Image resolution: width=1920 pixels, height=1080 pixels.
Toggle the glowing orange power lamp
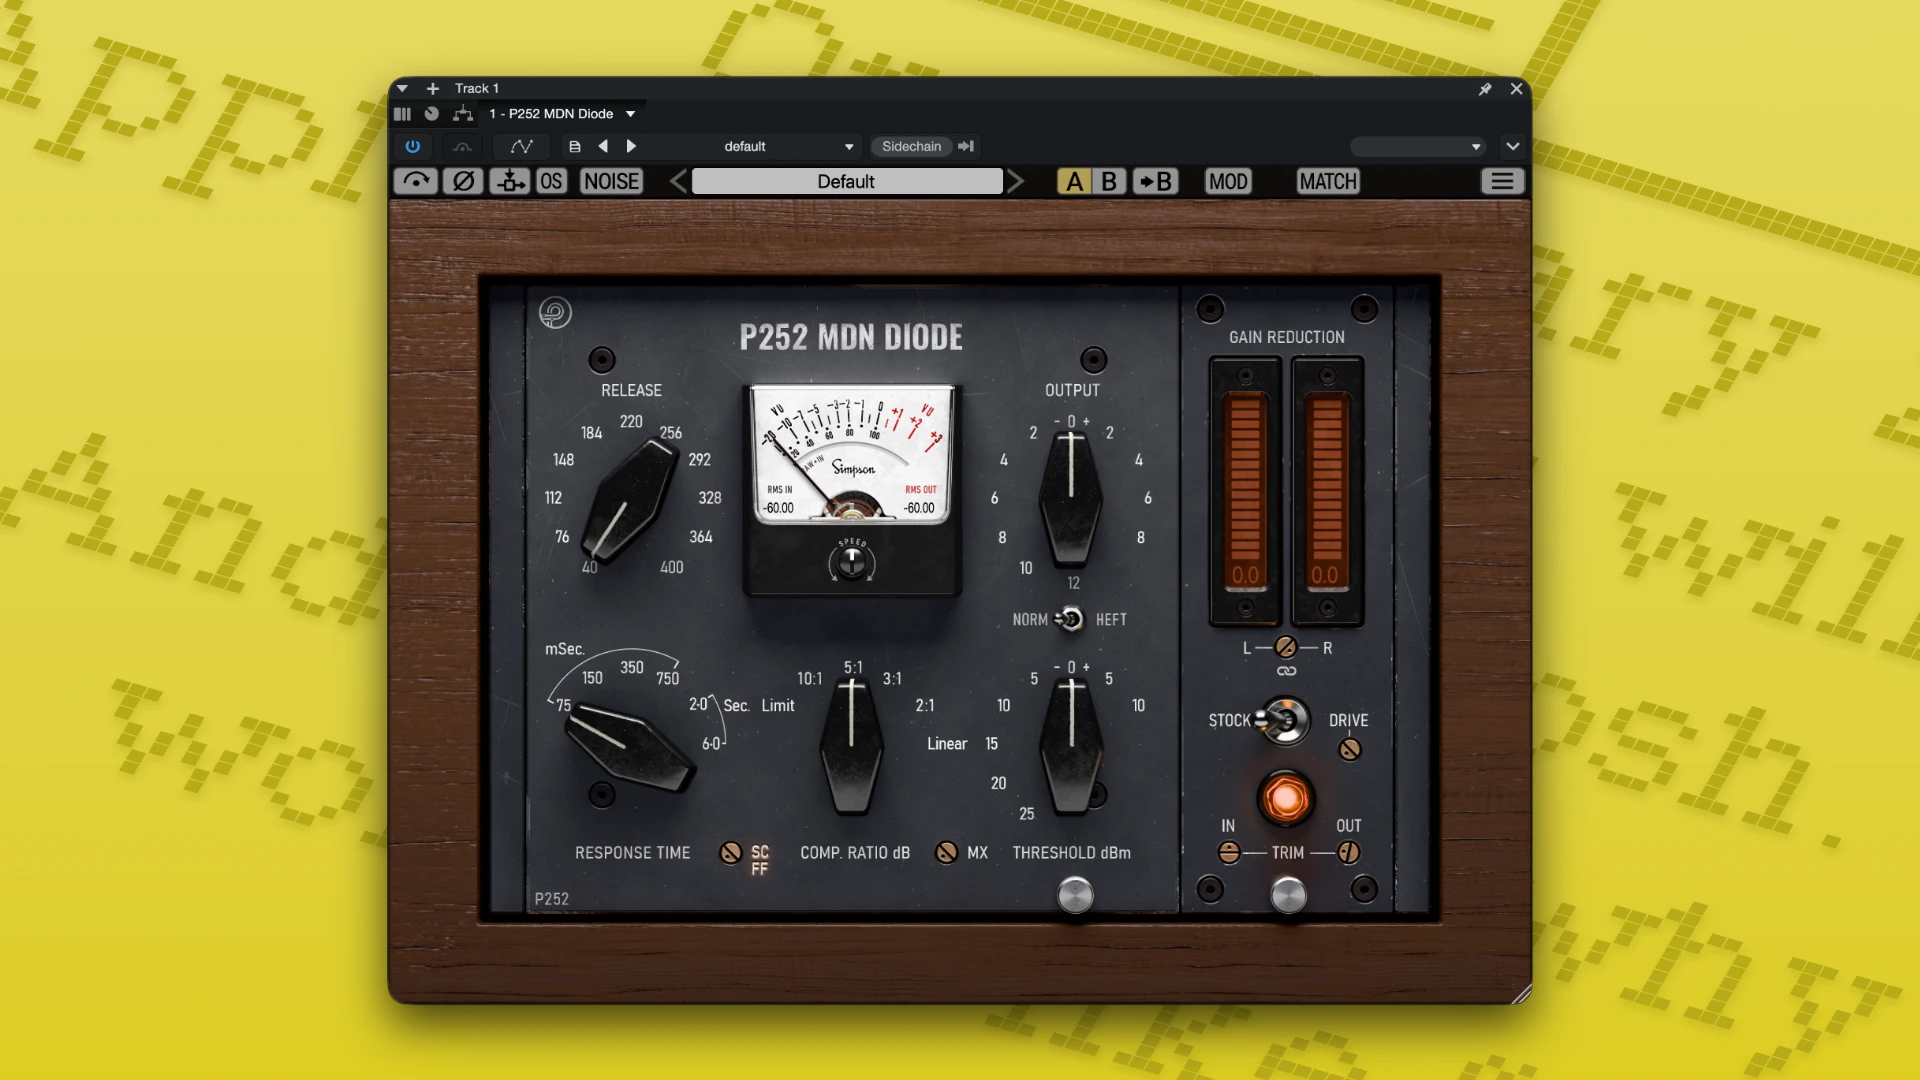[1286, 799]
